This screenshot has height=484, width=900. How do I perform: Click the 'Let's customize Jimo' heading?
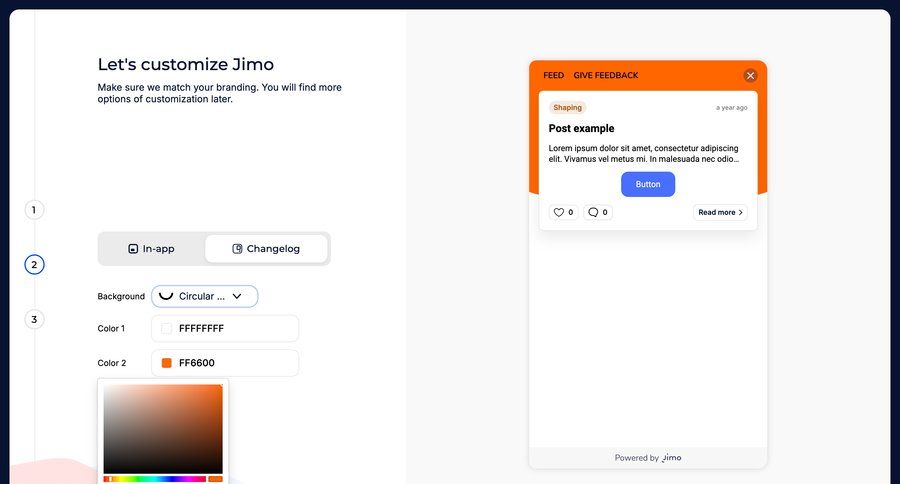(185, 64)
